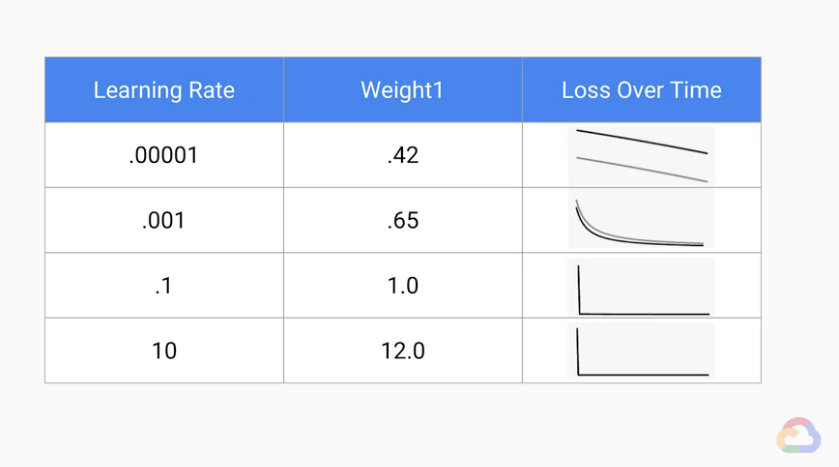Image resolution: width=839 pixels, height=467 pixels.
Task: Open the linear decreasing loss chart thumbnail
Action: click(x=641, y=156)
